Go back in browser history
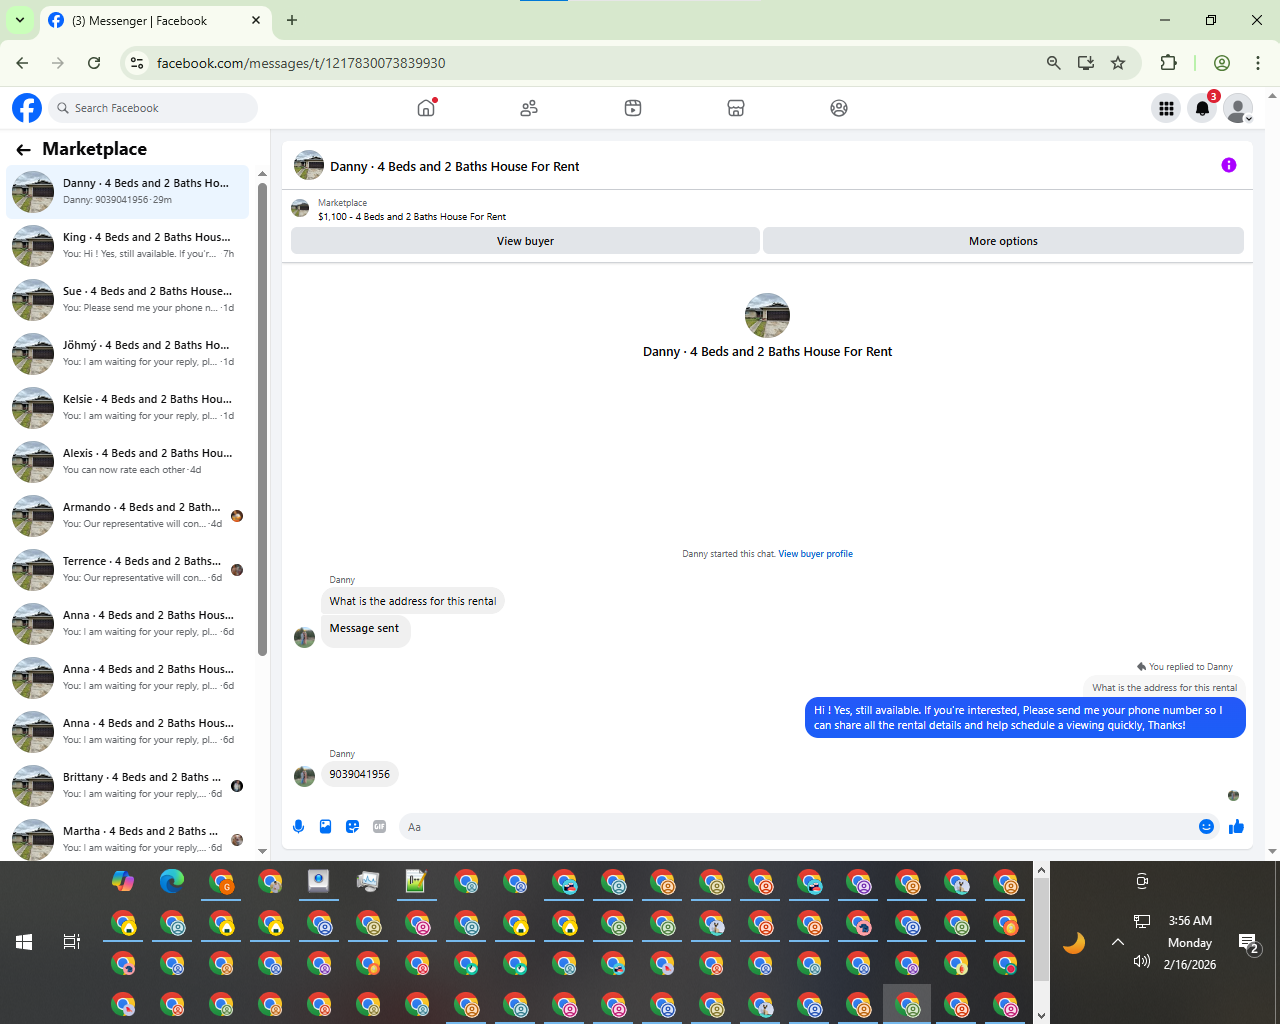This screenshot has width=1280, height=1024. click(x=22, y=63)
